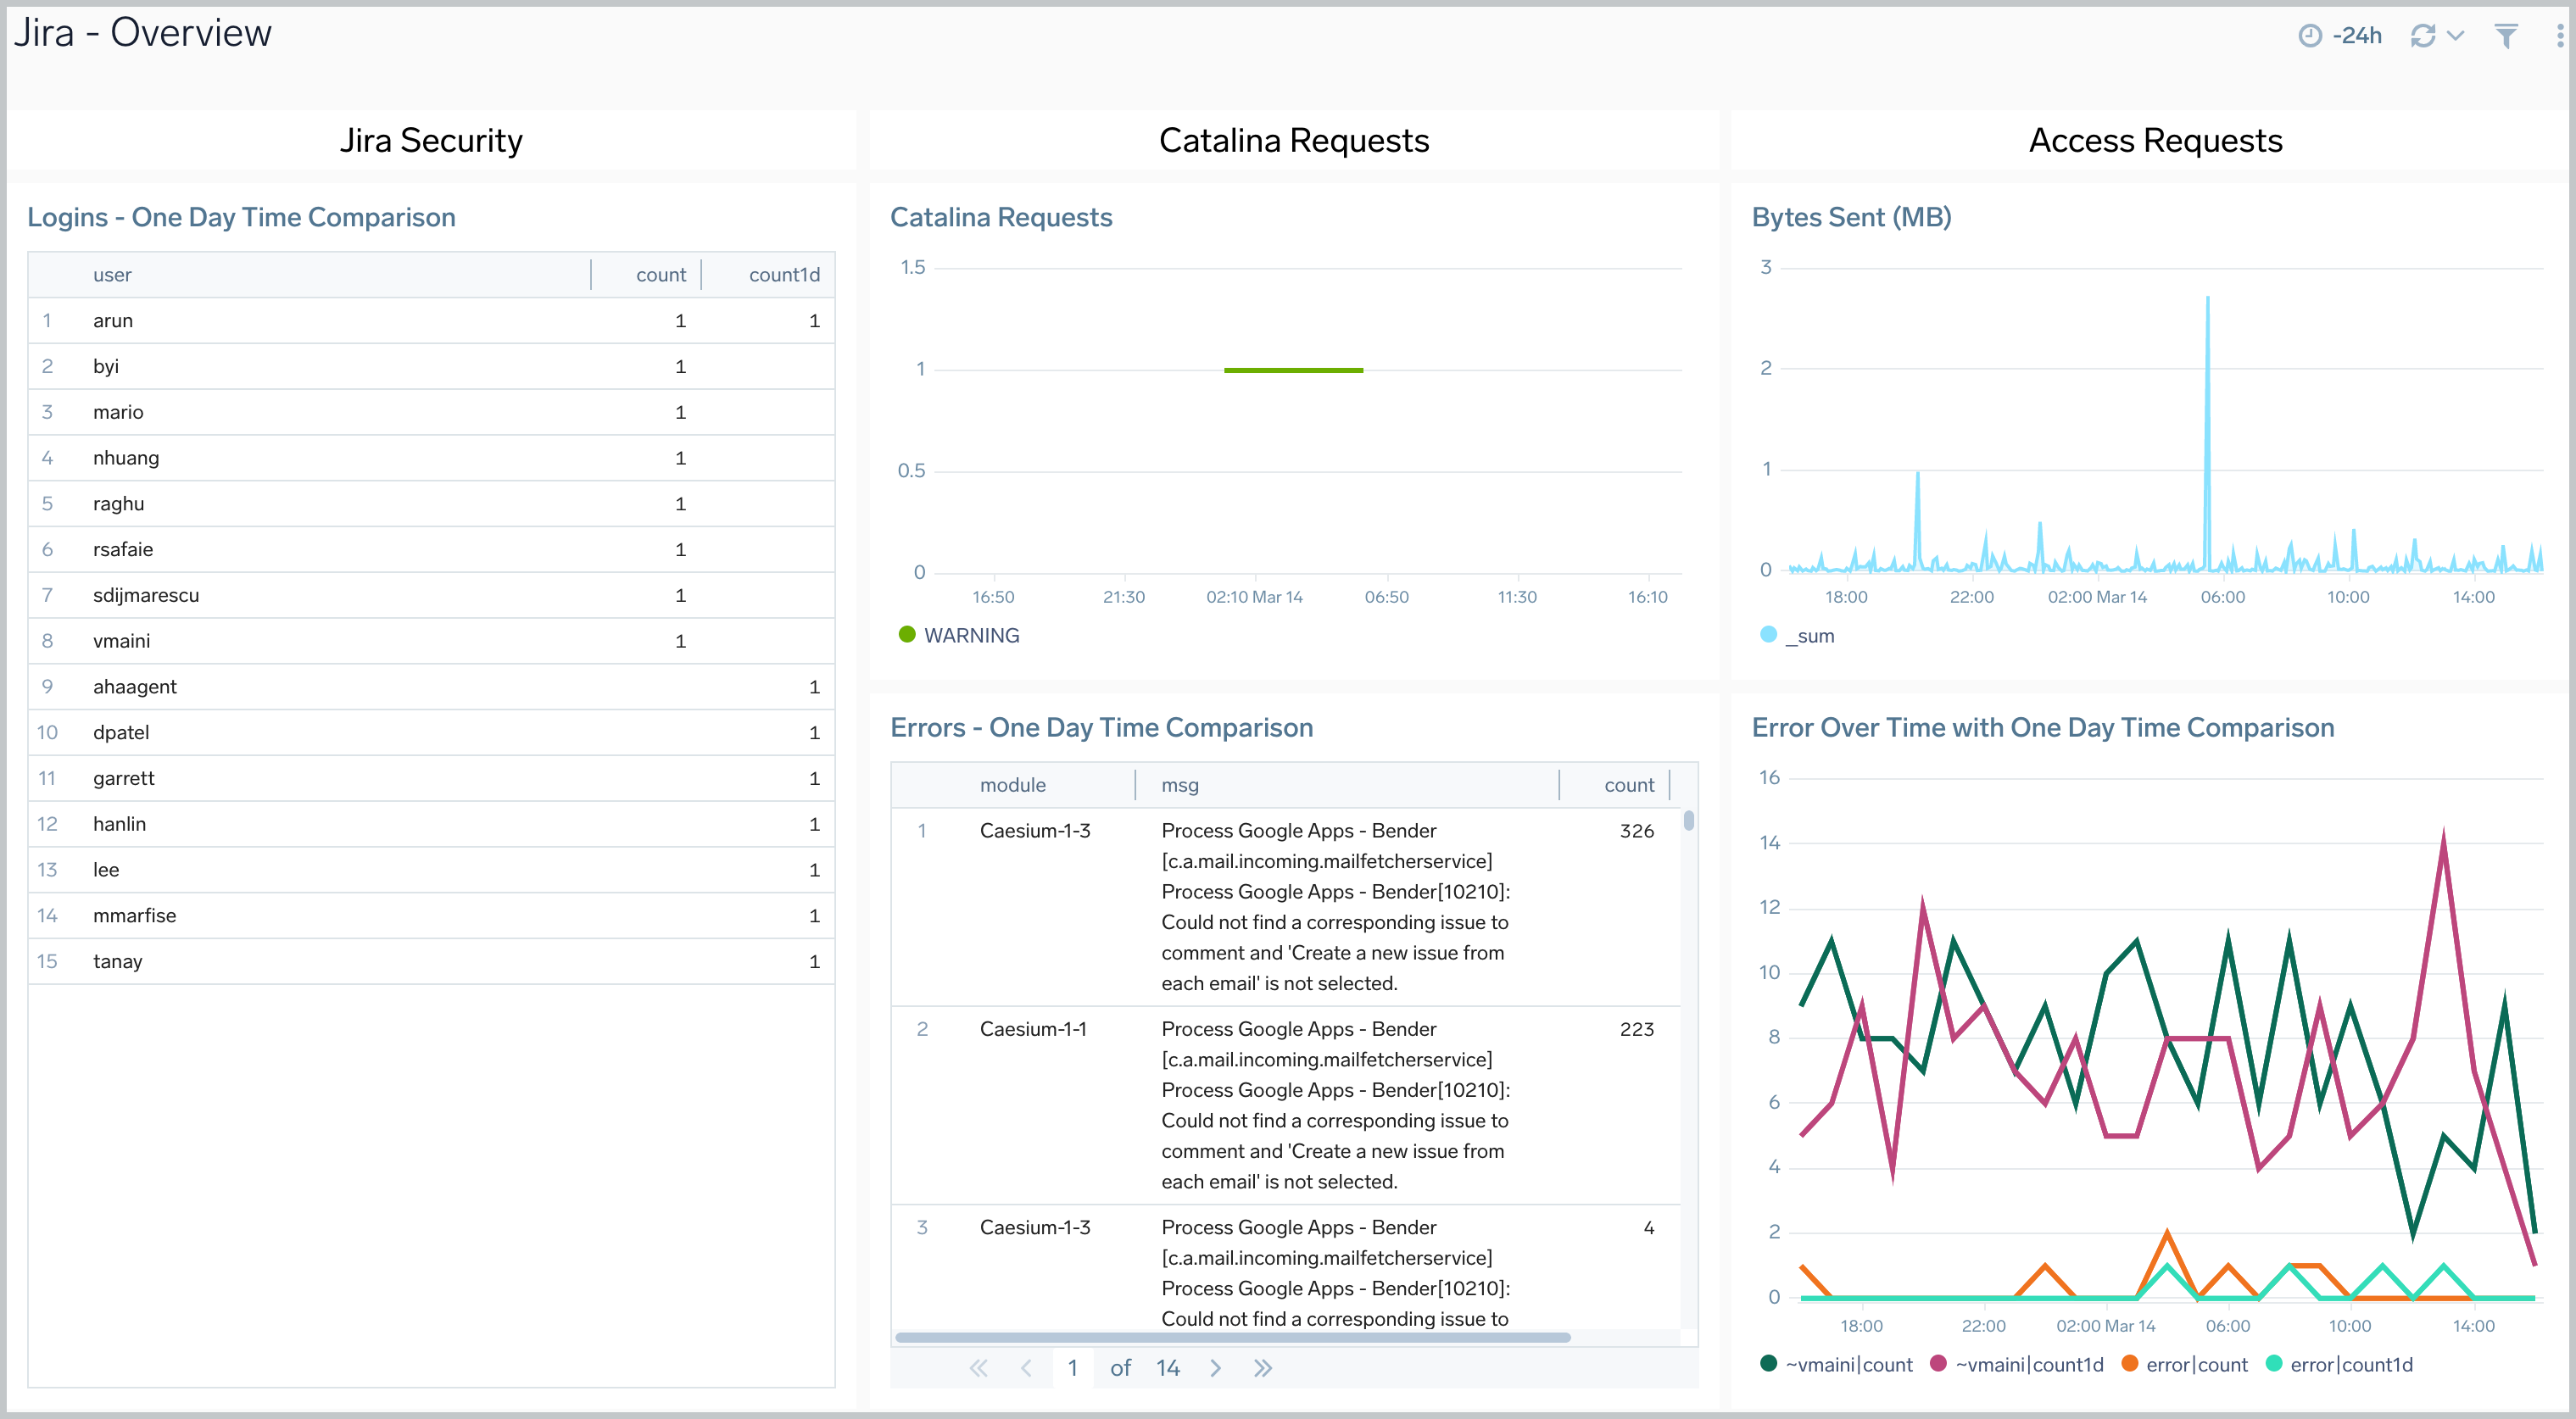
Task: Select the lee user row
Action: [x=431, y=870]
